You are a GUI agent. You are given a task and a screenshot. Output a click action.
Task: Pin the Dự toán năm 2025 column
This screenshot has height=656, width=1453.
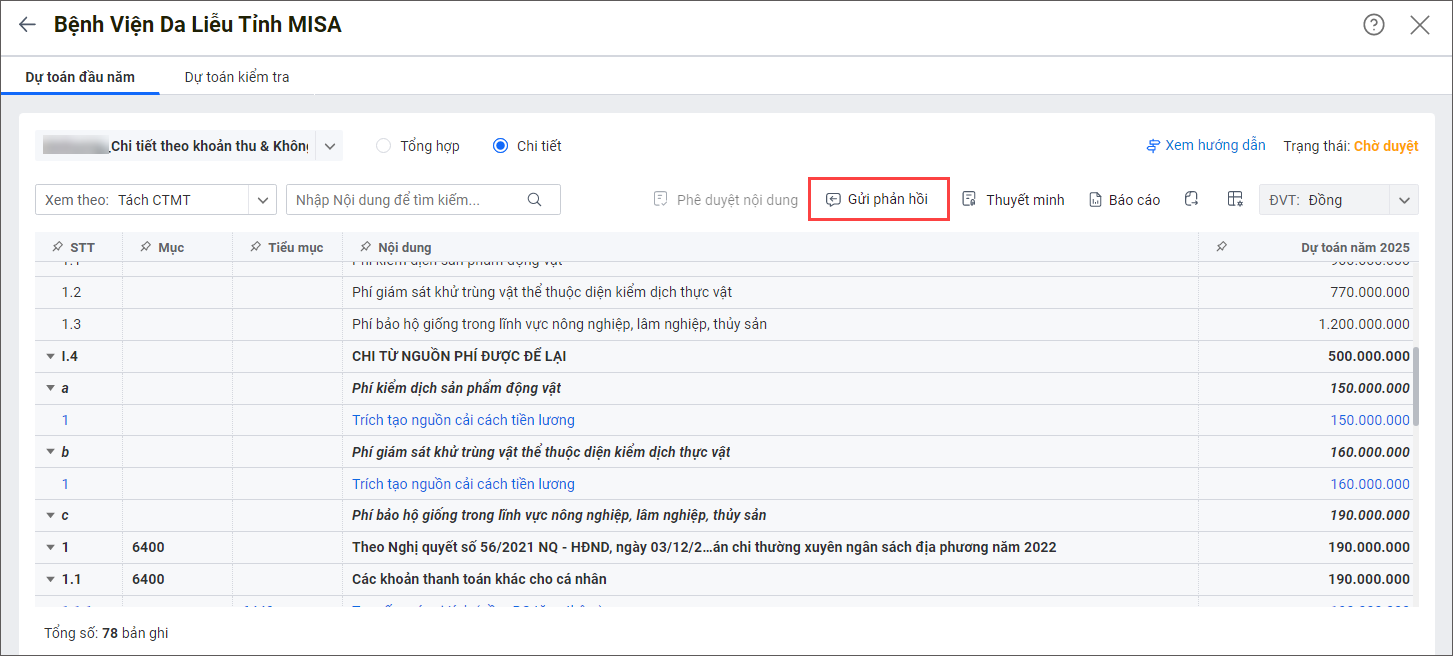(1221, 247)
